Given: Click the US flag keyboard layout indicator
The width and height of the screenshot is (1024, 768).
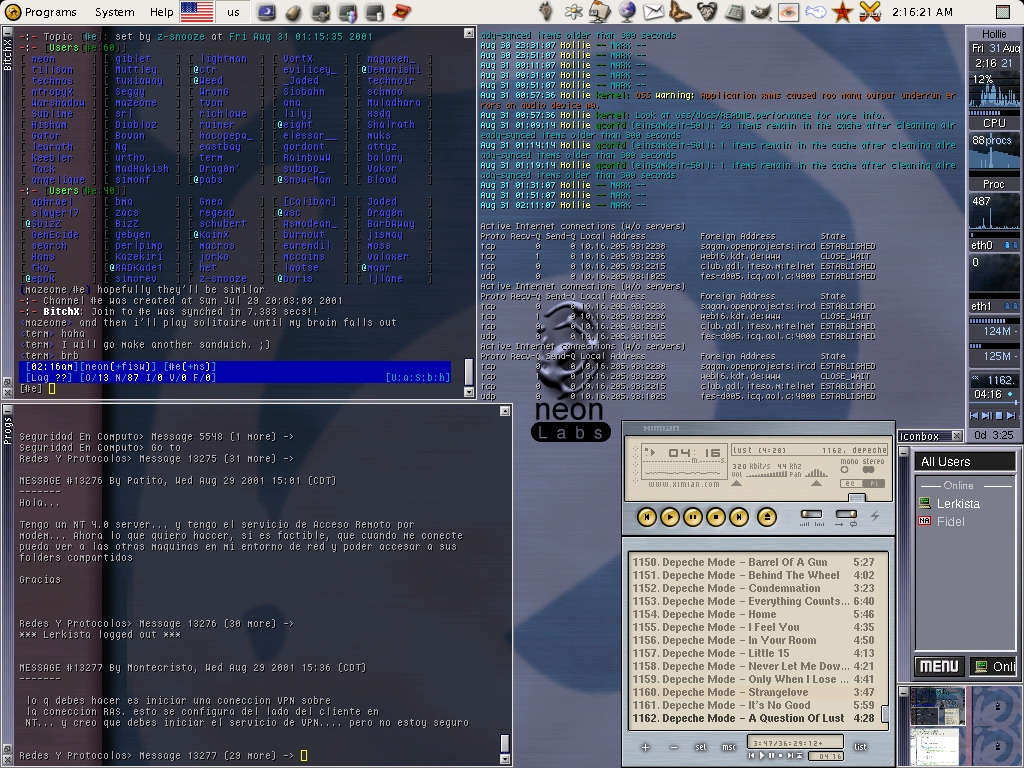Looking at the screenshot, I should (197, 12).
